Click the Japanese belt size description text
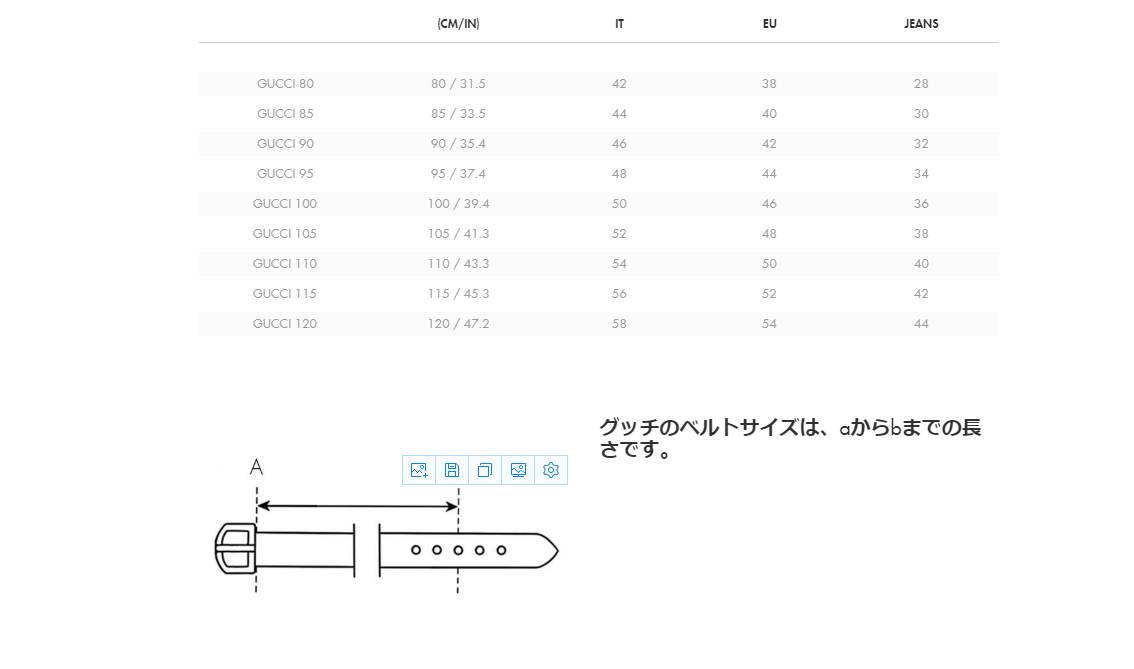1134x669 pixels. (790, 438)
